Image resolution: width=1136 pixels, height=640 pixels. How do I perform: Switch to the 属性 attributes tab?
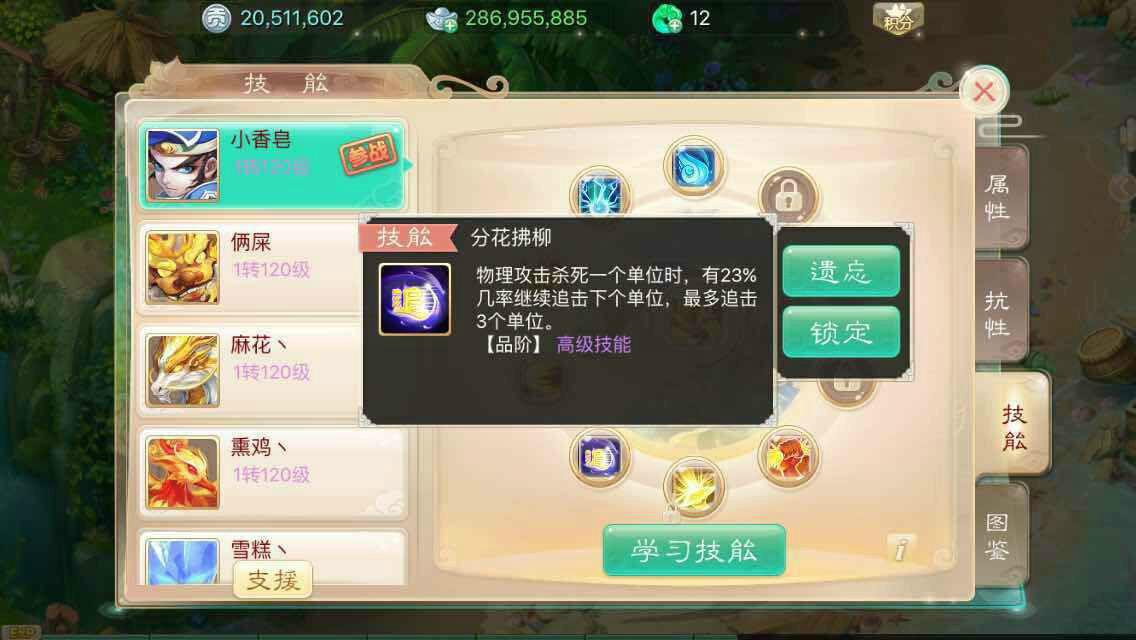click(x=1000, y=197)
